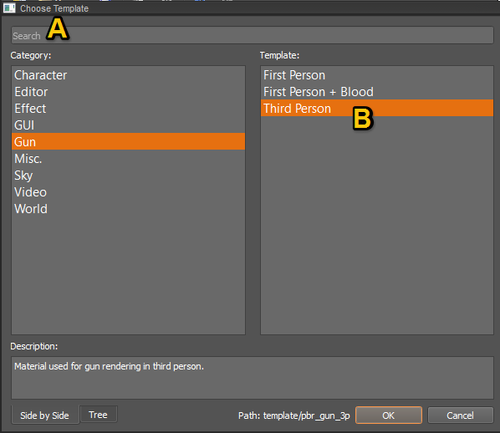Select the Sky category

point(128,175)
